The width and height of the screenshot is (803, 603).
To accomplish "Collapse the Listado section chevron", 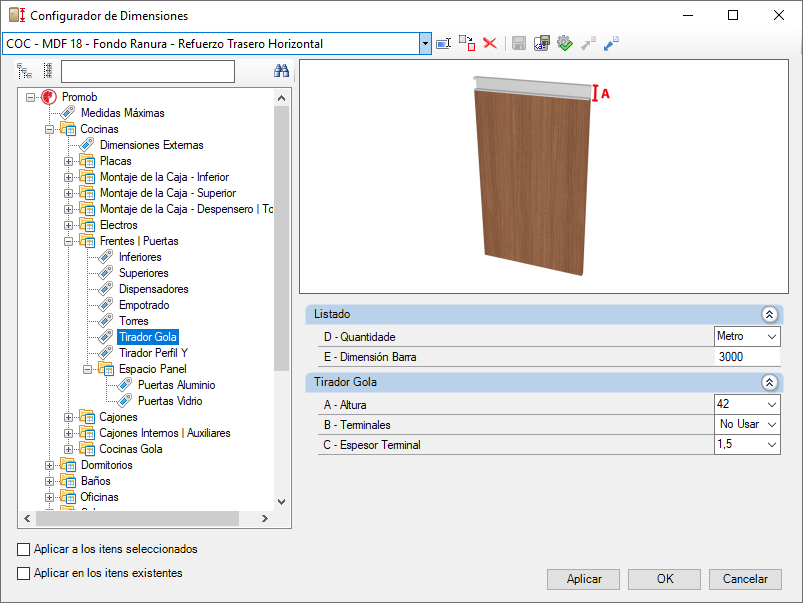I will tap(769, 314).
